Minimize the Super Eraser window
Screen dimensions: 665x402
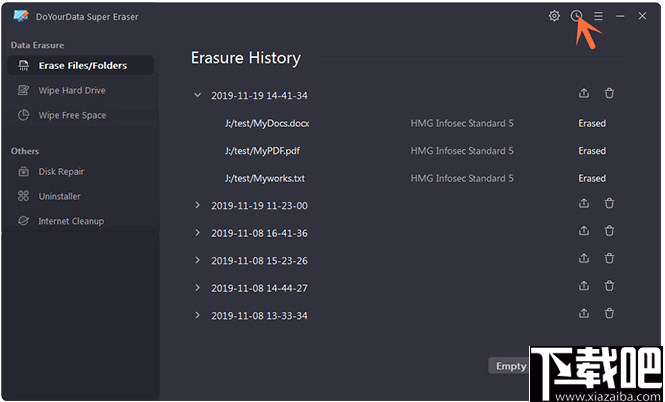click(x=620, y=16)
